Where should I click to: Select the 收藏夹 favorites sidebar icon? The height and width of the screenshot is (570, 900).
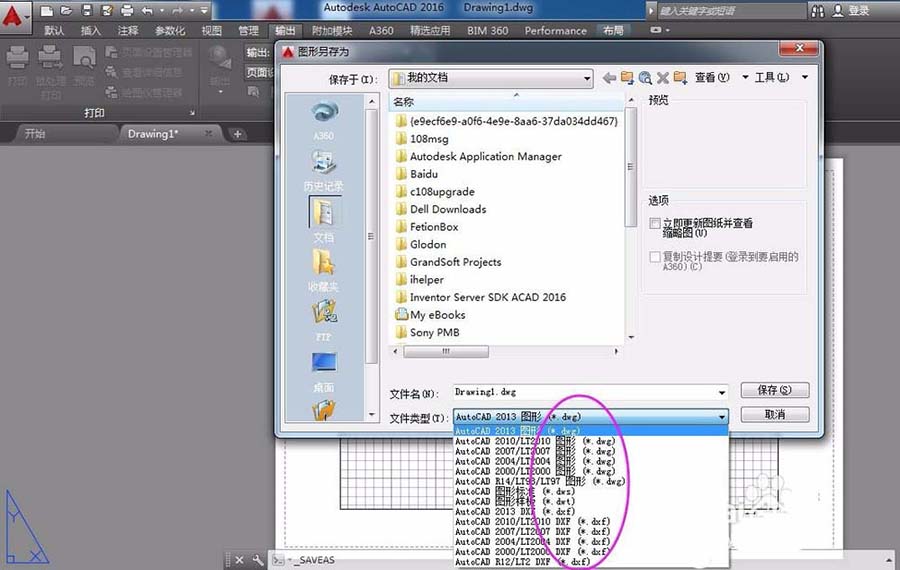[324, 270]
